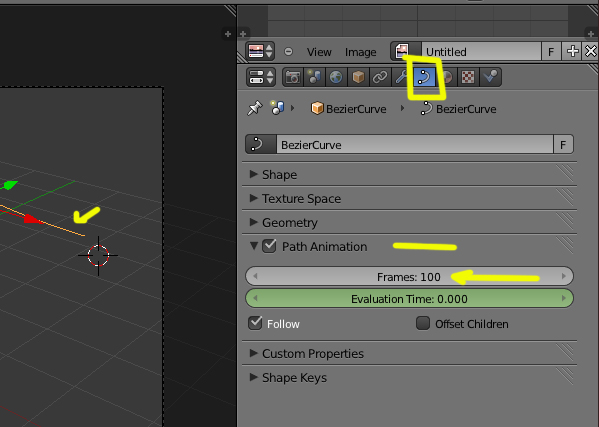Decrease Evaluation Time with left arrow

pyautogui.click(x=255, y=298)
